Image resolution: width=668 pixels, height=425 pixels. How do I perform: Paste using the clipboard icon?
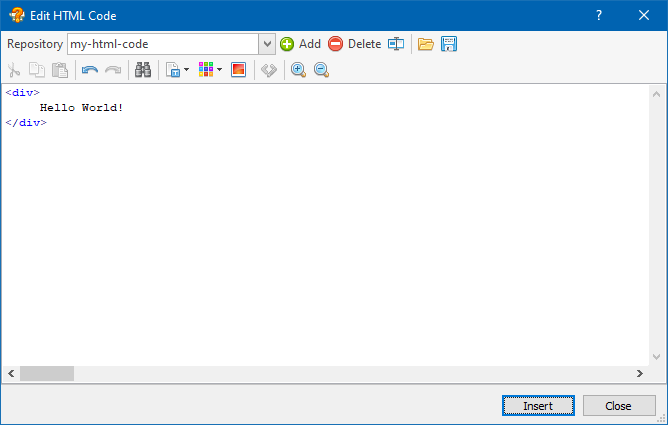coord(60,70)
